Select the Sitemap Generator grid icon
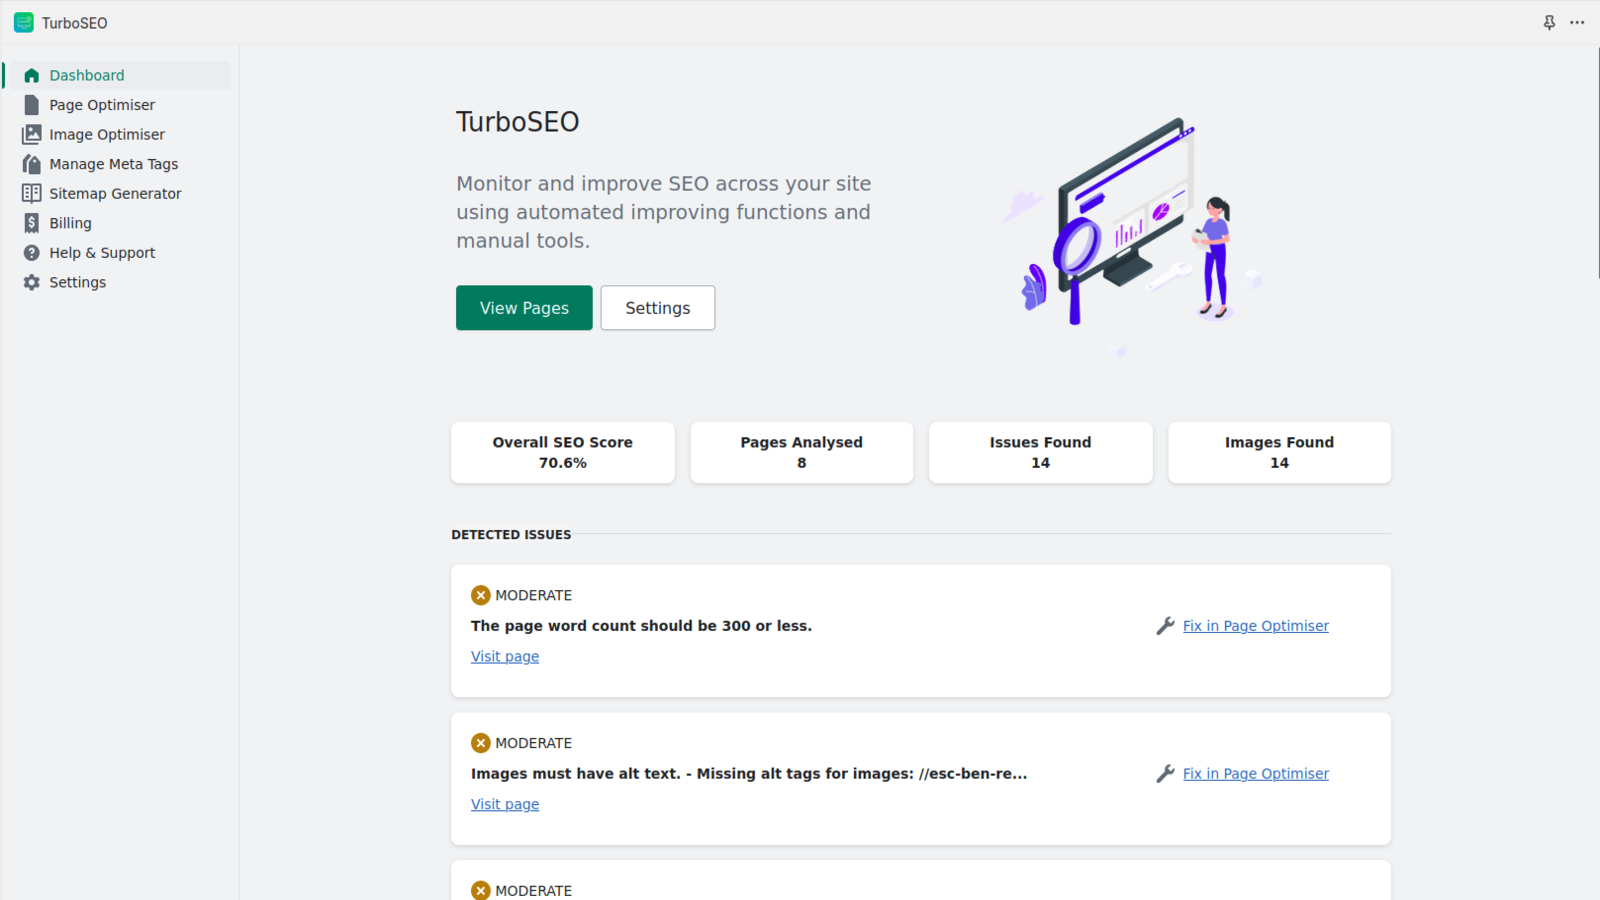 click(31, 193)
